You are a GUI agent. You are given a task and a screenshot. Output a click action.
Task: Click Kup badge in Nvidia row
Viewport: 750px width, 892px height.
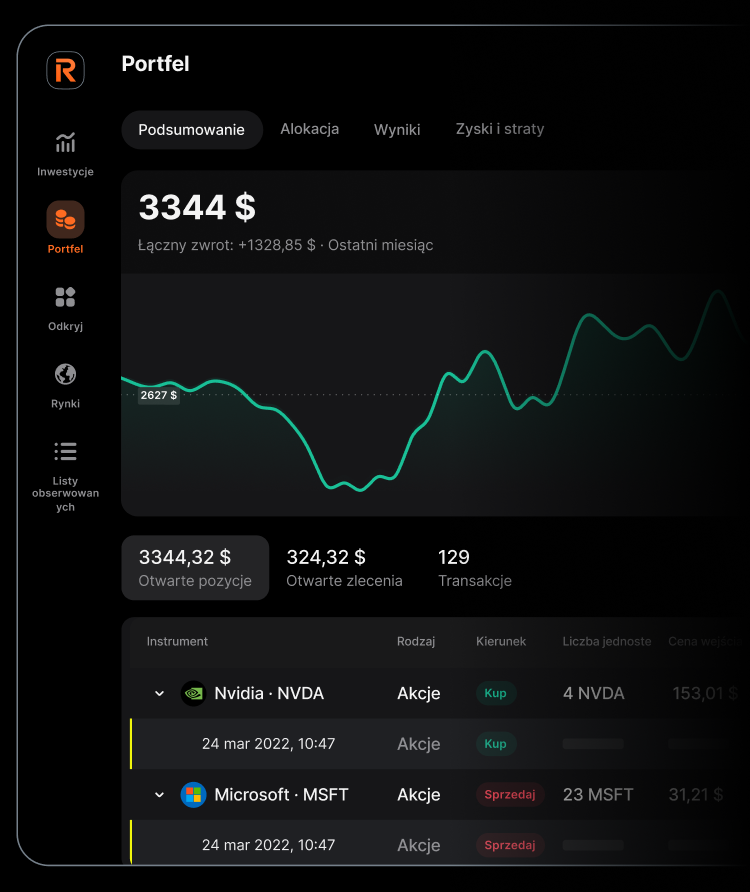(496, 693)
